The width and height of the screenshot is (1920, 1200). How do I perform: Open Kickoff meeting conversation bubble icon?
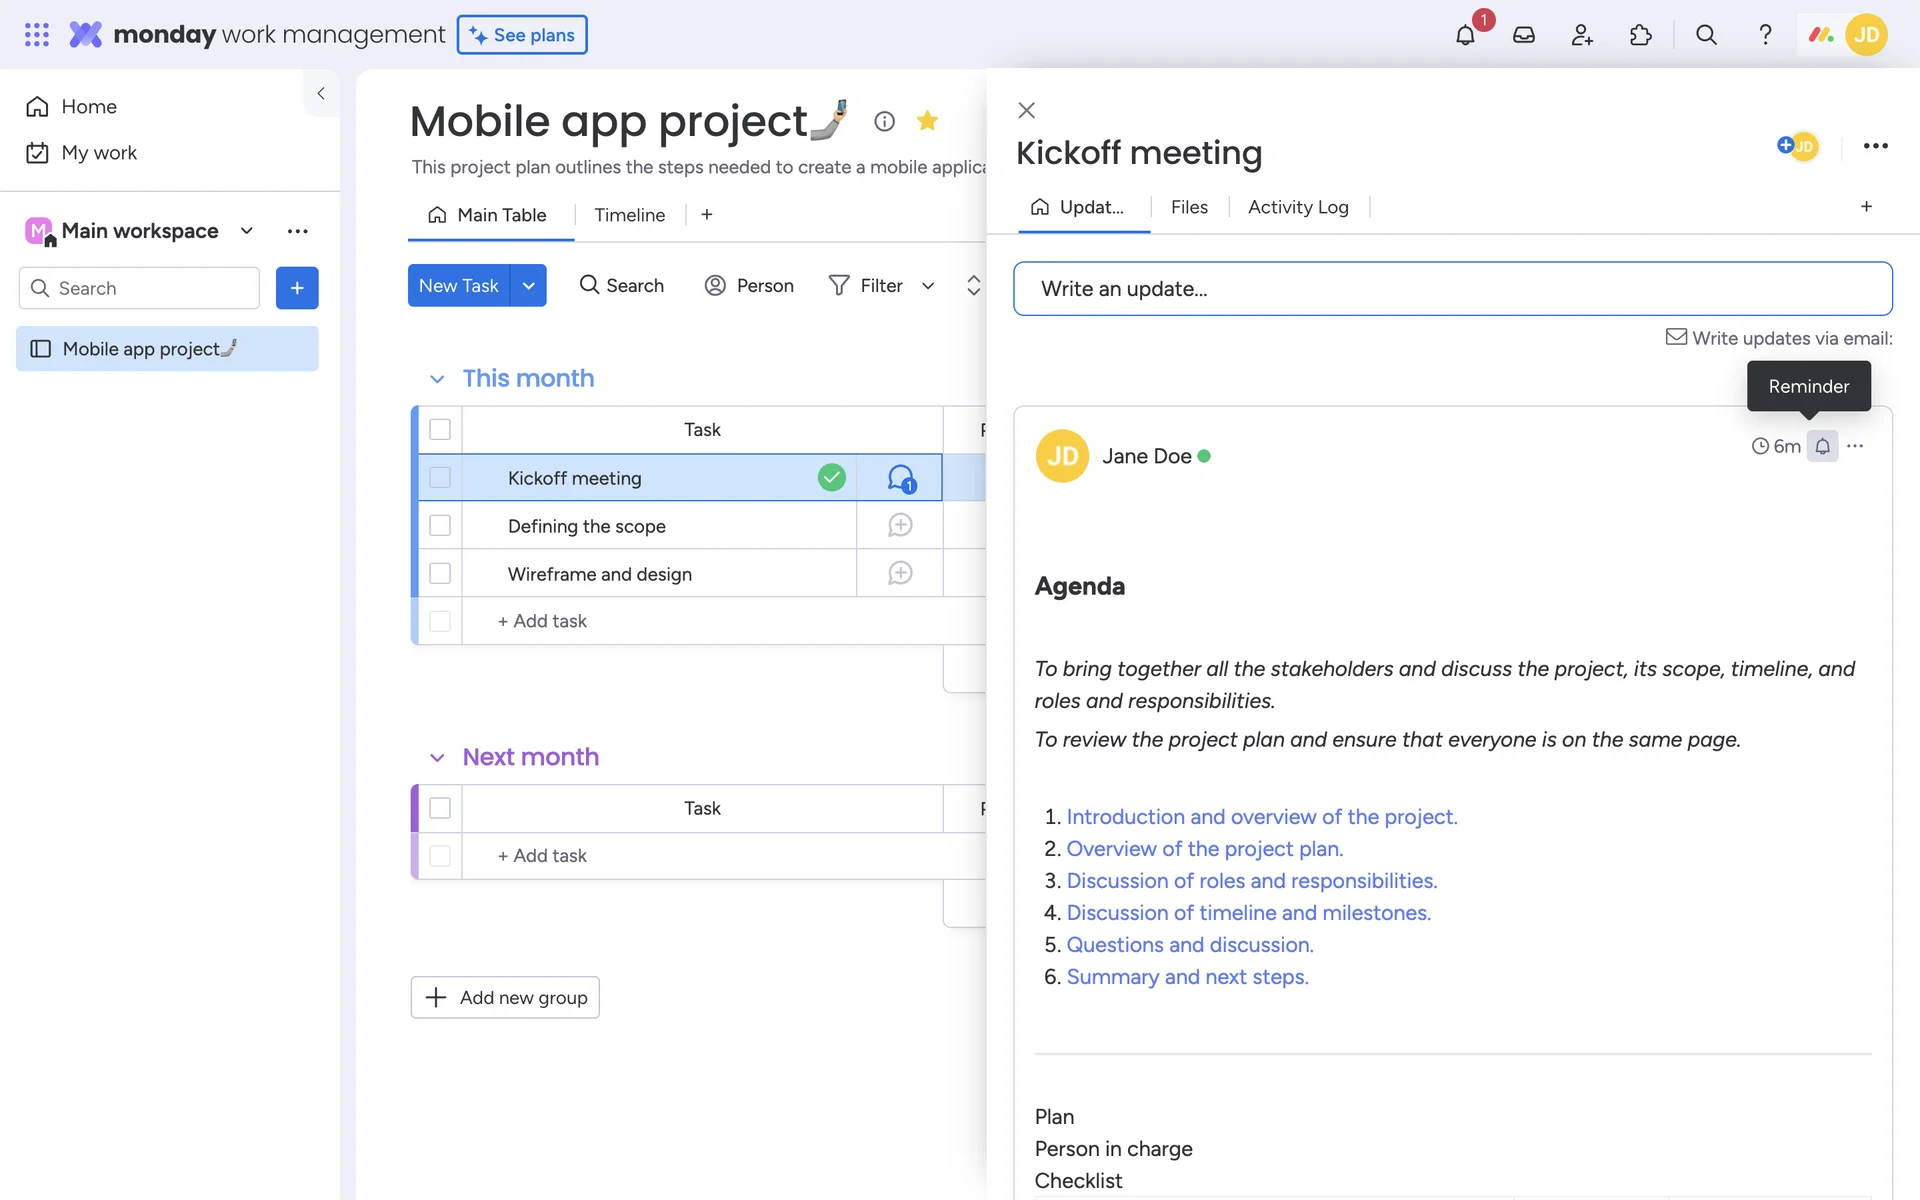(900, 478)
